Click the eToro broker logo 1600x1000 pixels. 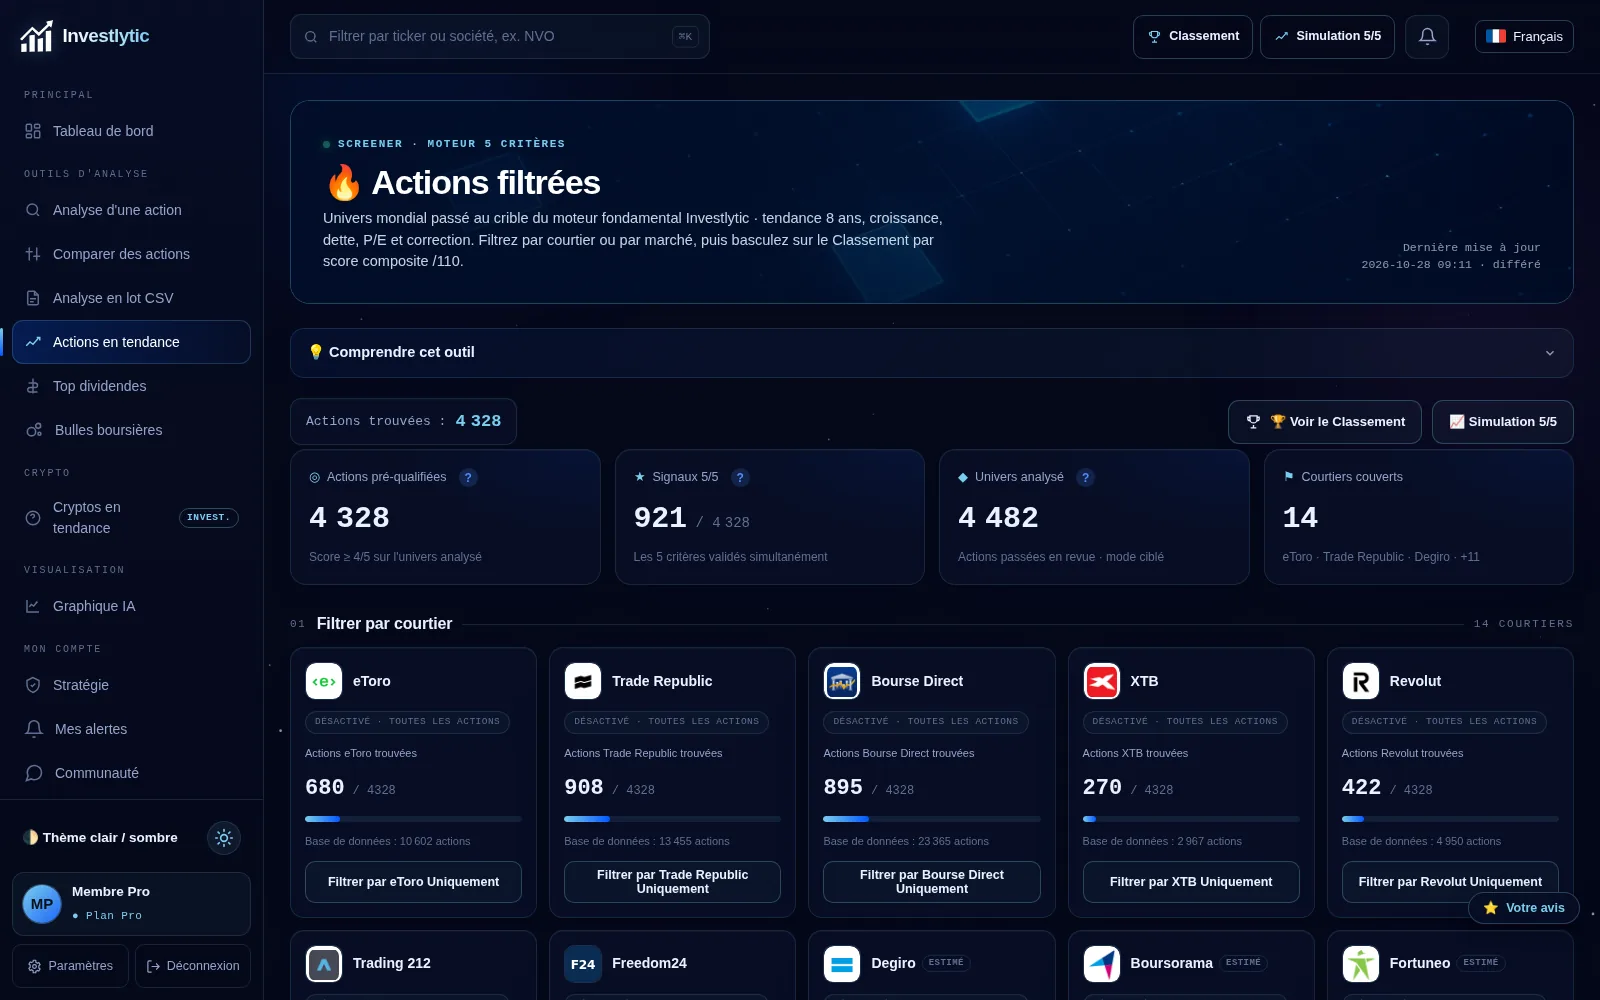(x=324, y=681)
